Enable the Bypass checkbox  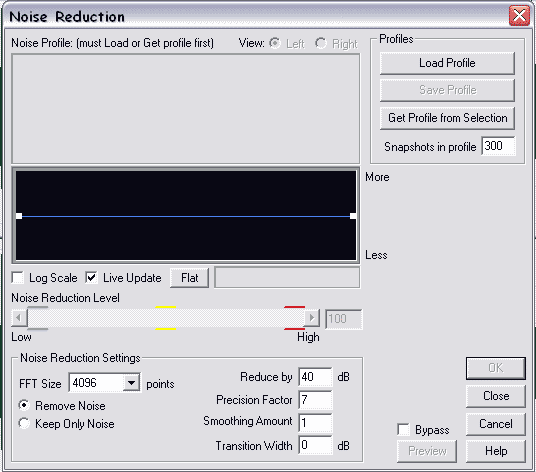point(403,430)
